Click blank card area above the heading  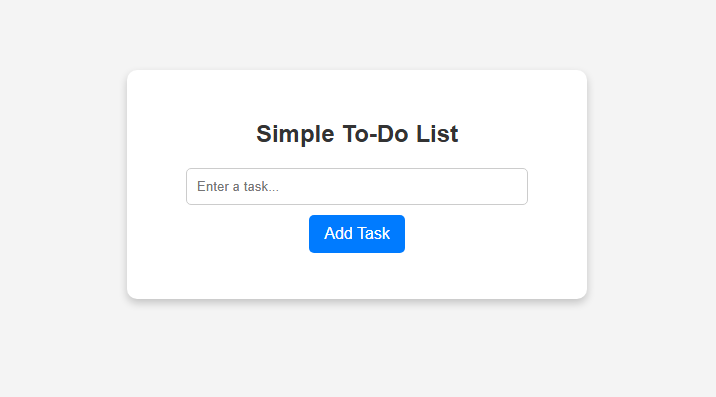click(357, 94)
